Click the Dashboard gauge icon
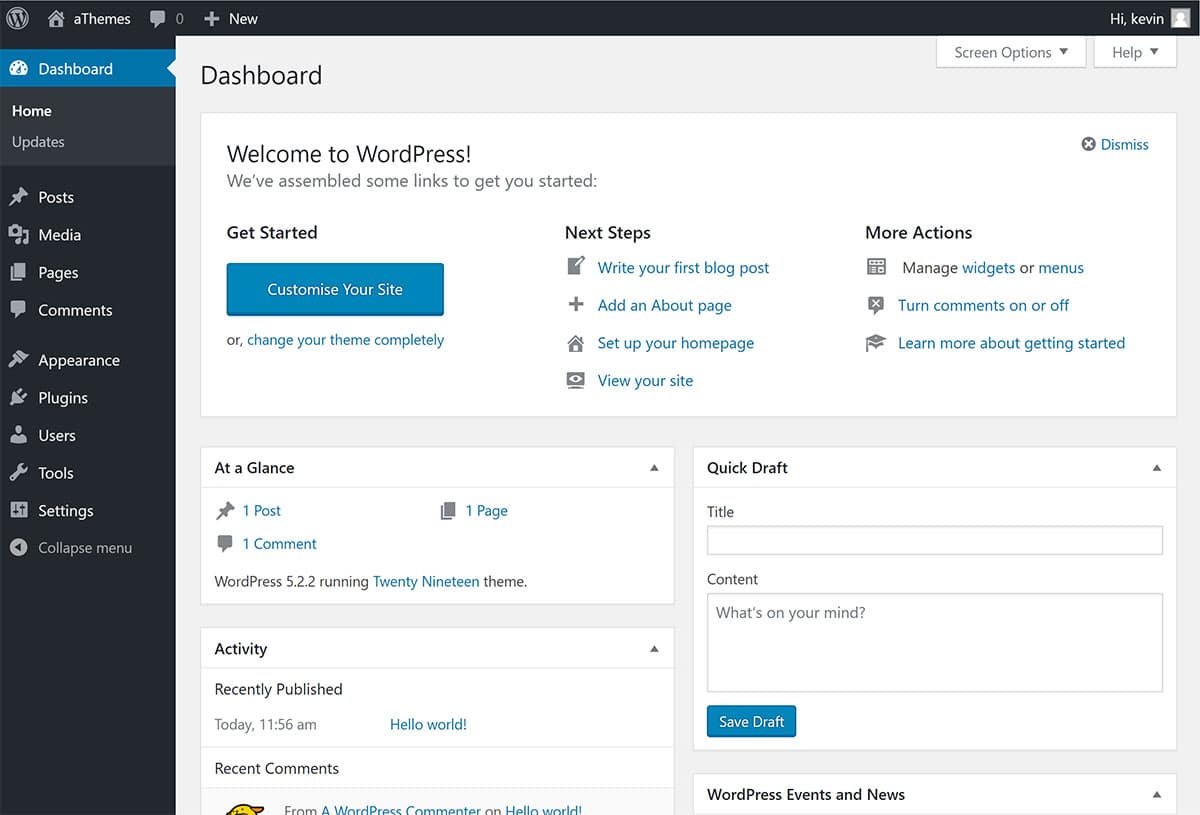1200x815 pixels. point(18,69)
